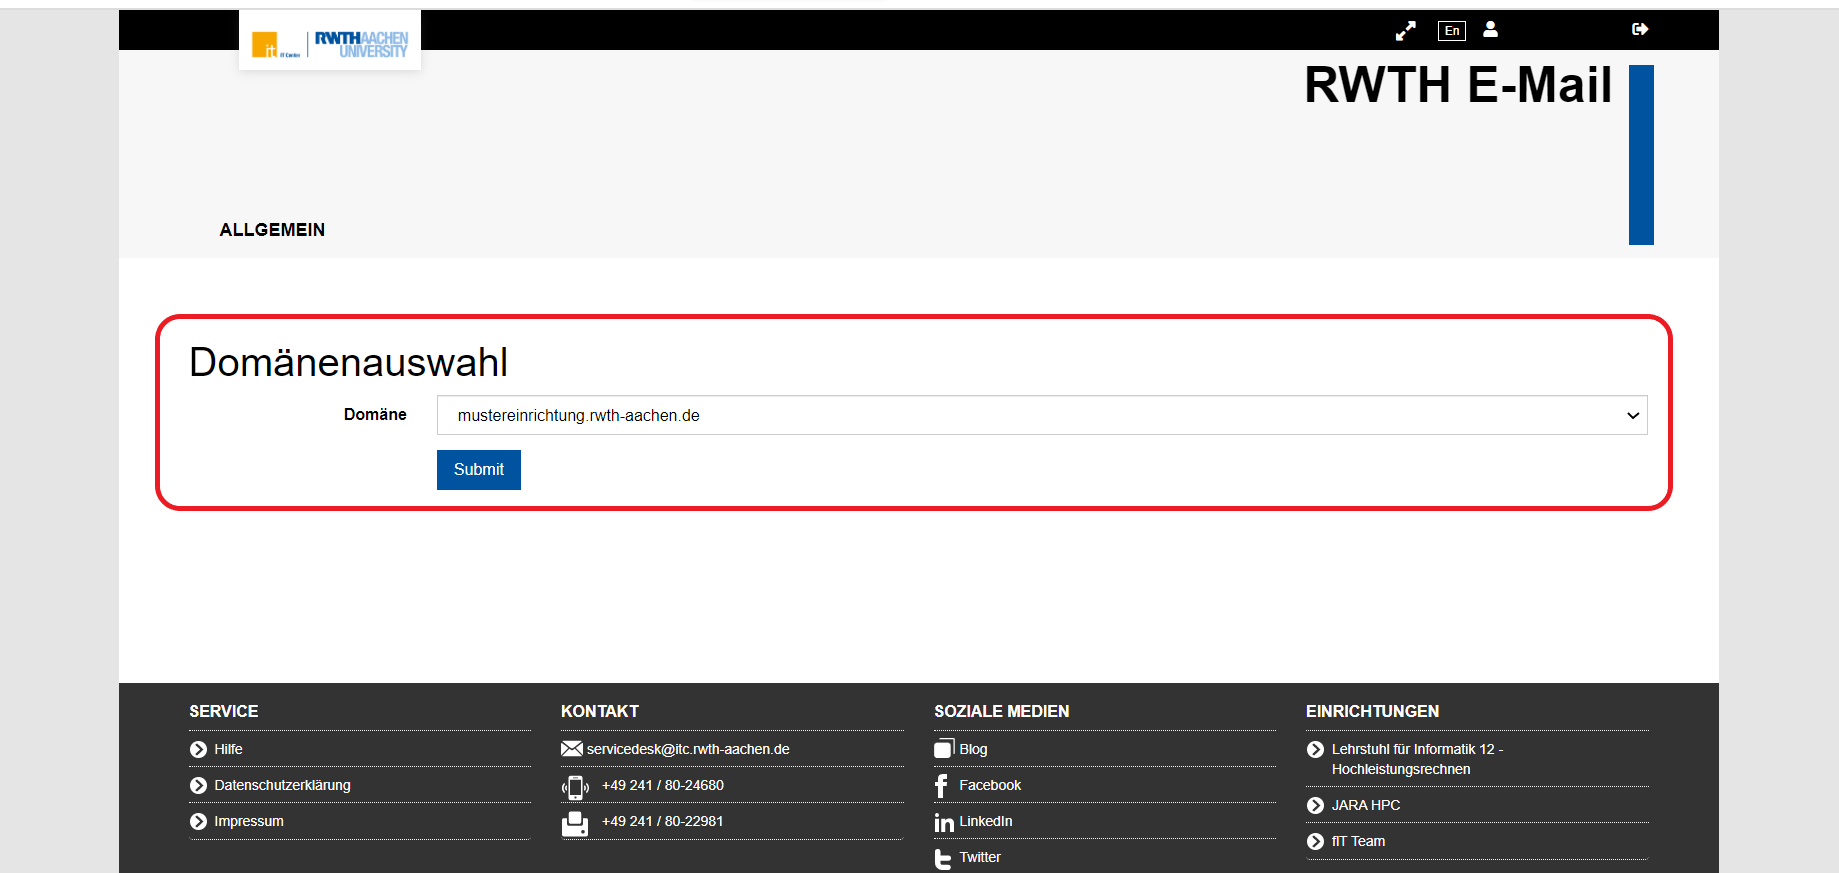Viewport: 1839px width, 873px height.
Task: Switch language with the En icon
Action: coord(1451,31)
